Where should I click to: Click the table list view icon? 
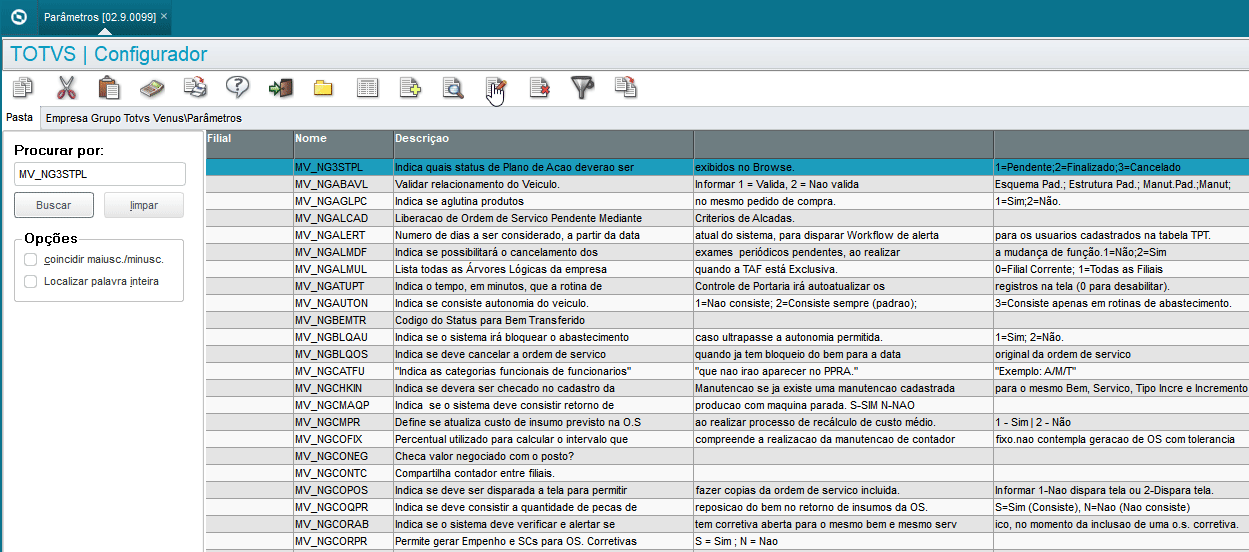pos(367,87)
